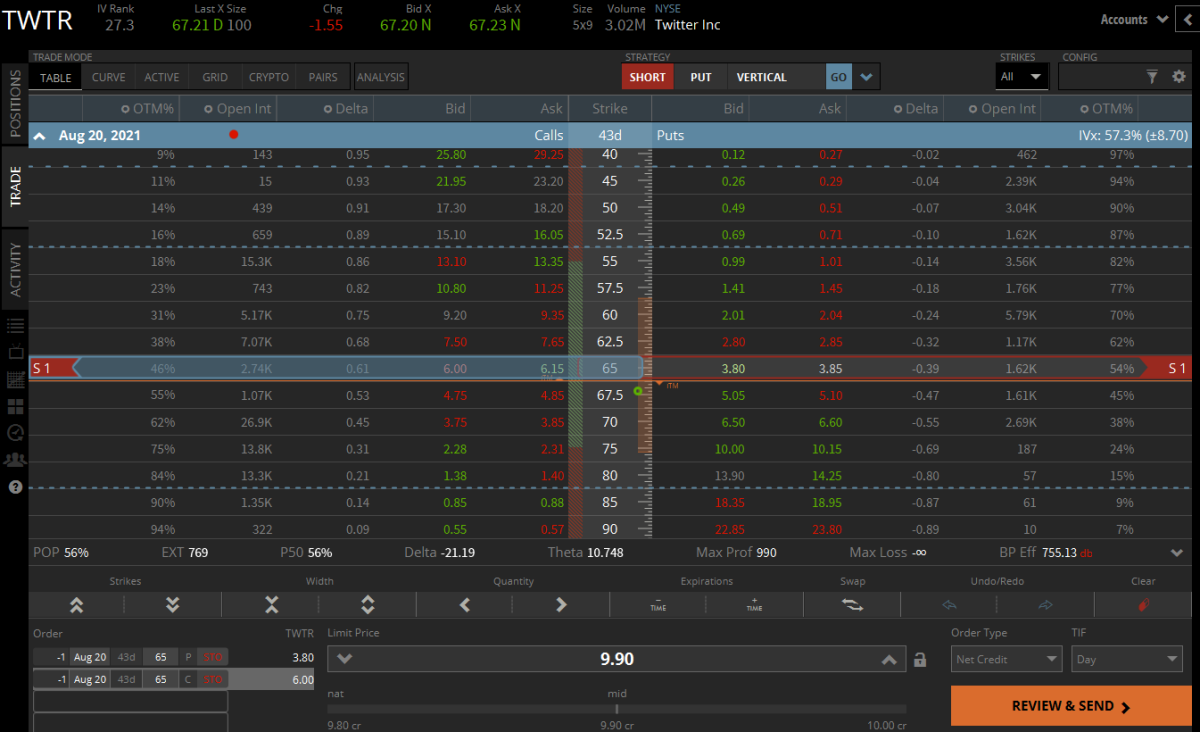Screen dimensions: 1200x732
Task: Click the filter funnel icon in Config
Action: coord(1152,76)
